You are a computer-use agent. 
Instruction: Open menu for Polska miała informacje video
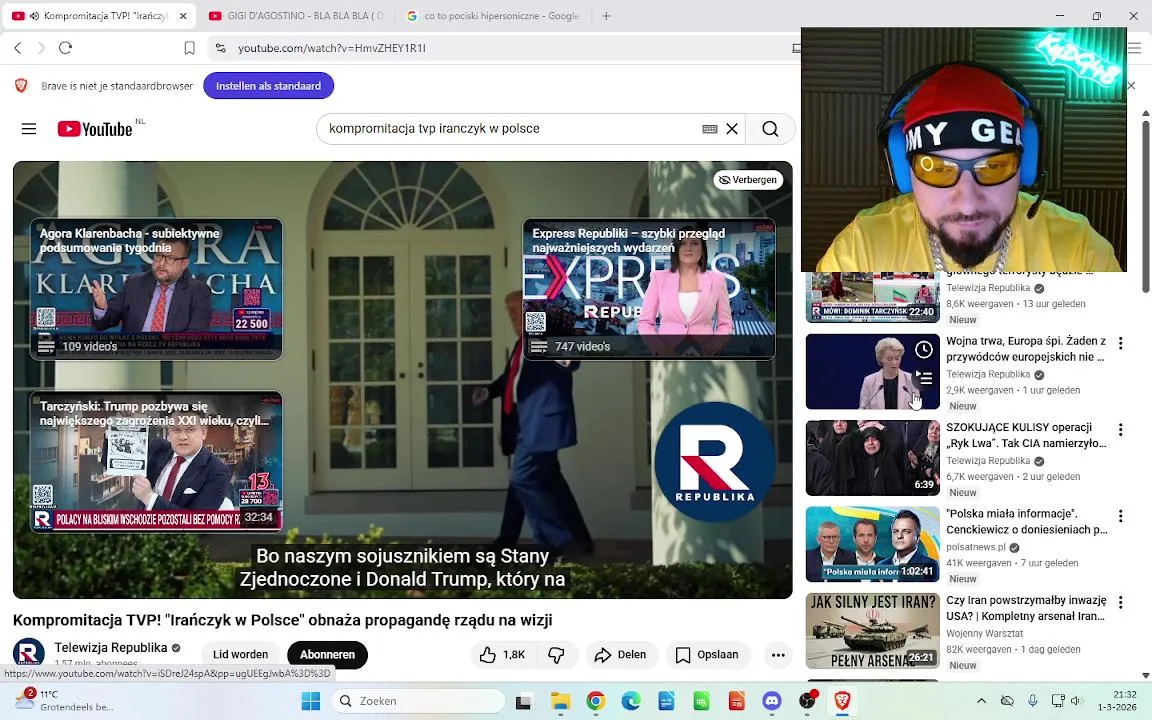click(x=1120, y=516)
